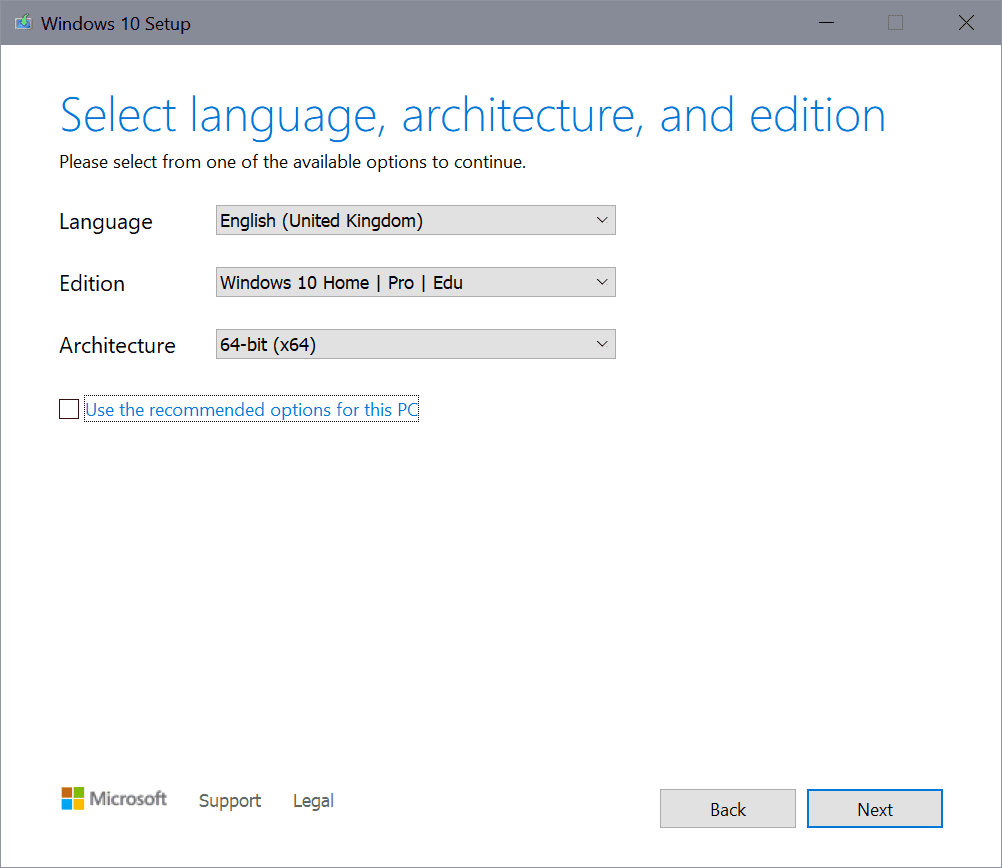Viewport: 1002px width, 868px height.
Task: Open the Support link
Action: point(230,800)
